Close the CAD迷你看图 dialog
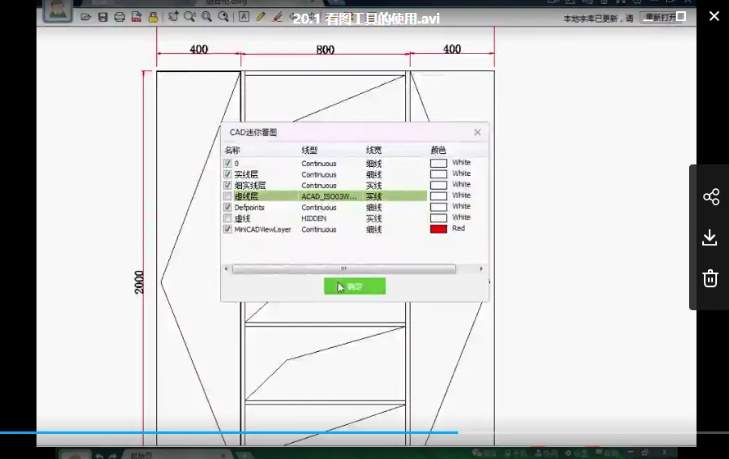 [x=477, y=133]
